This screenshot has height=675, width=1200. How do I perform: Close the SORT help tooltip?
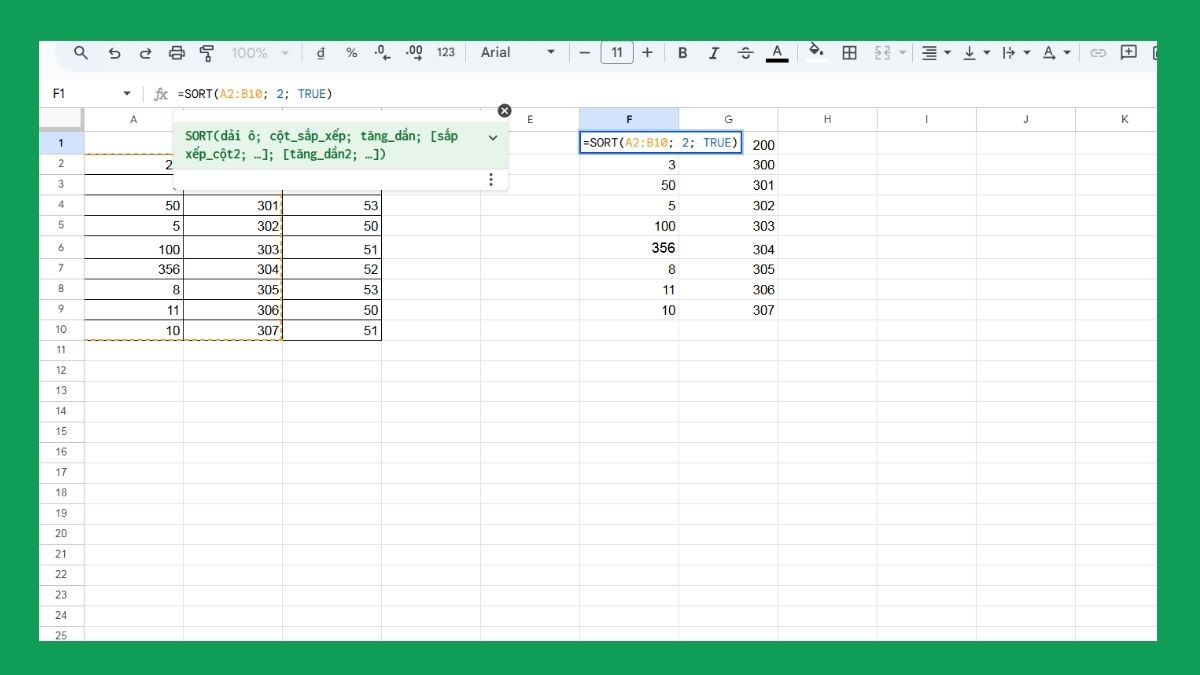pos(505,110)
